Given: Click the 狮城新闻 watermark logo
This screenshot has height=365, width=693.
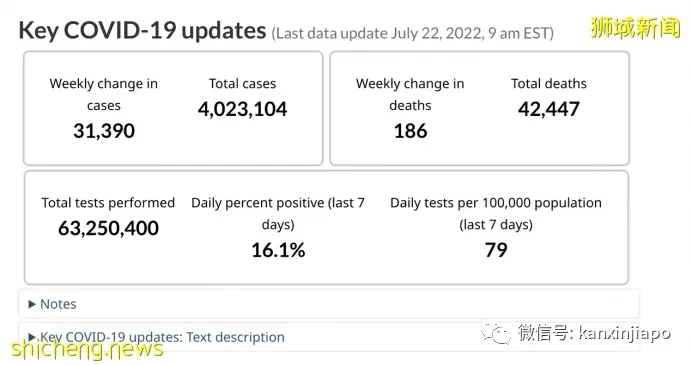Looking at the screenshot, I should (635, 27).
